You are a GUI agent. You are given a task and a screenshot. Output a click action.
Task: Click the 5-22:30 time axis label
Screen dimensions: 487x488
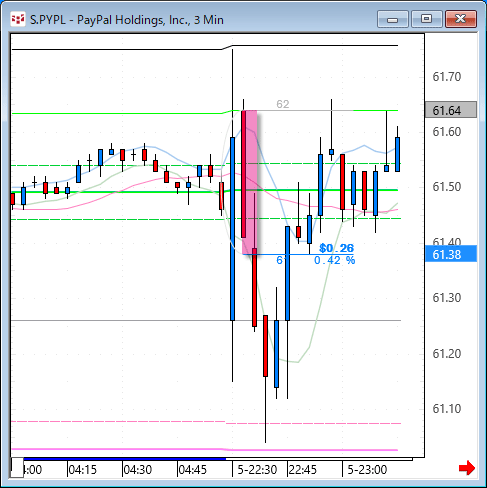(x=257, y=470)
